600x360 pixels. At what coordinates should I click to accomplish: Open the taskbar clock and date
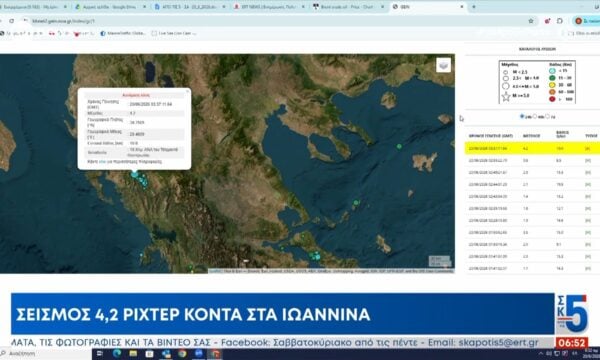[x=590, y=354]
